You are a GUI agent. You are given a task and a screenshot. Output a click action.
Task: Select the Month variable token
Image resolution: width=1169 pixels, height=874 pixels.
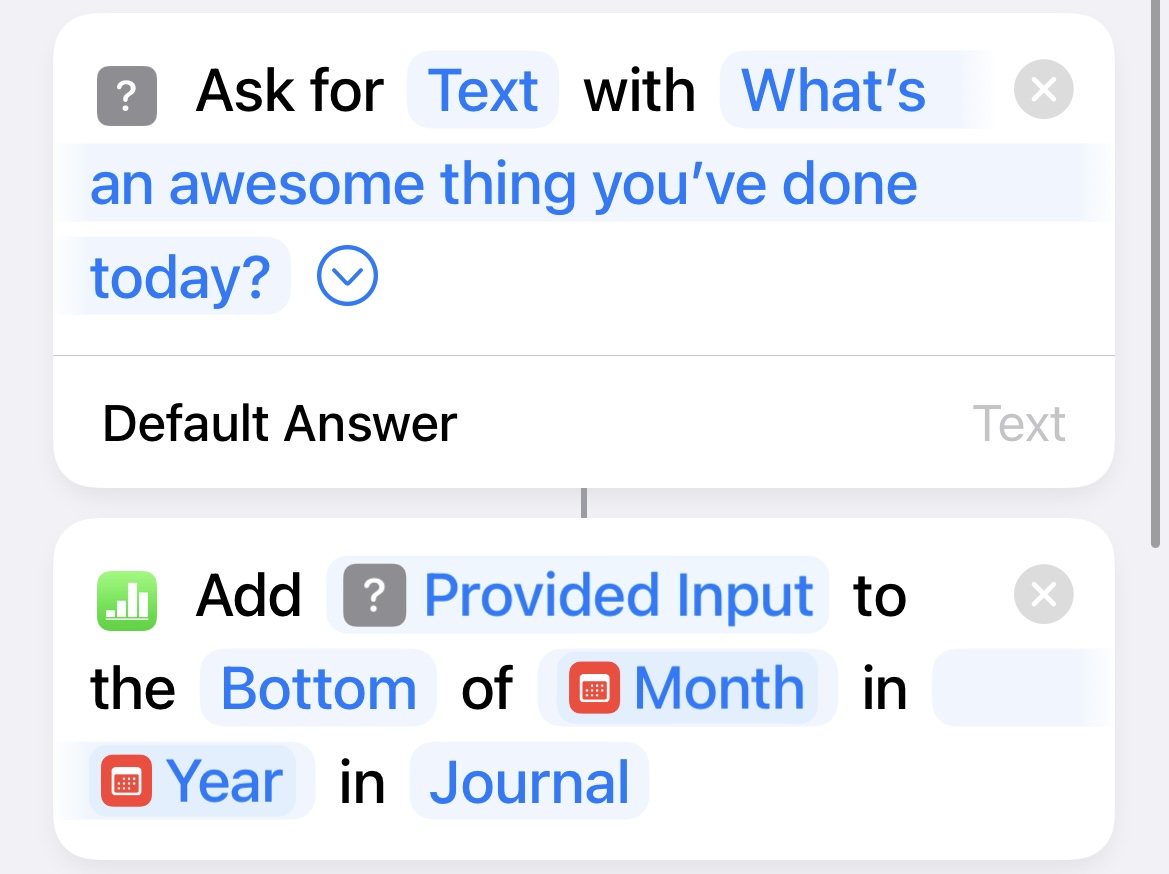pyautogui.click(x=688, y=687)
